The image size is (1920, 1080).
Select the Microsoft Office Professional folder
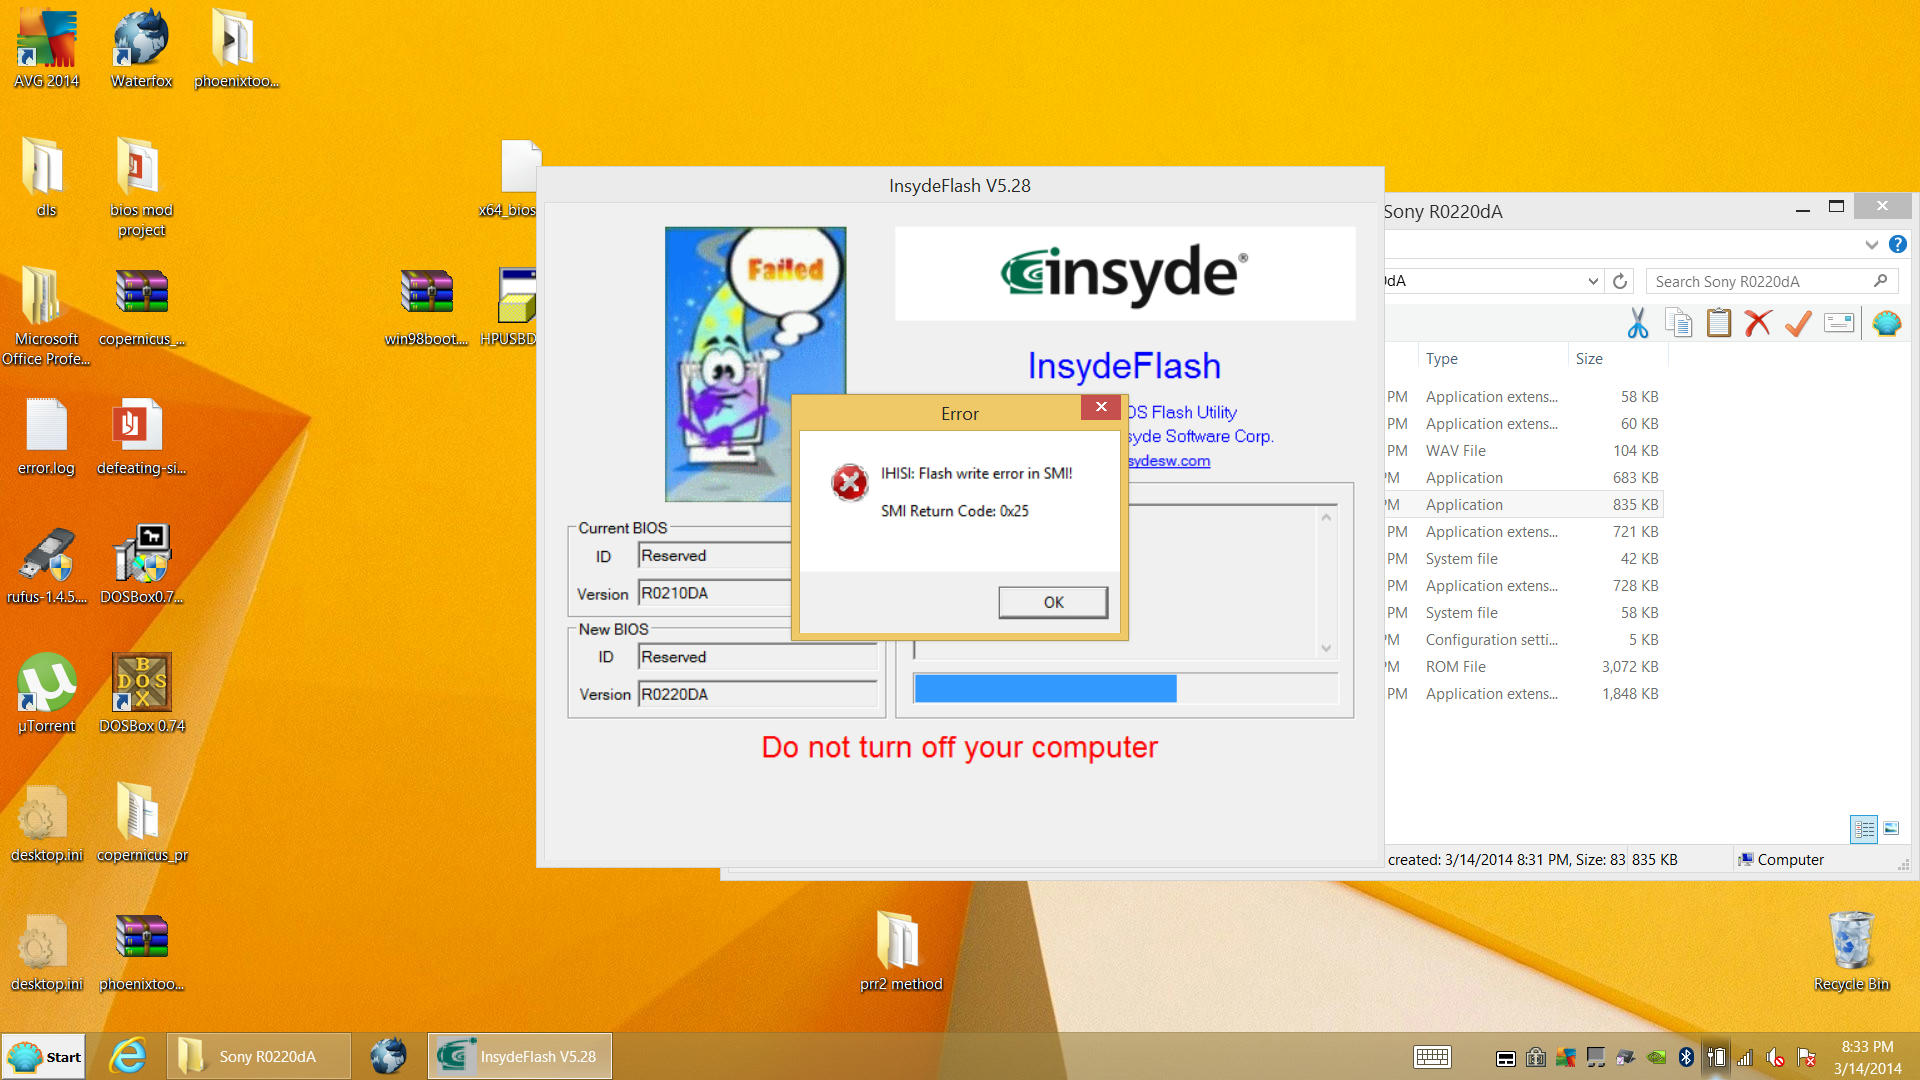[46, 317]
